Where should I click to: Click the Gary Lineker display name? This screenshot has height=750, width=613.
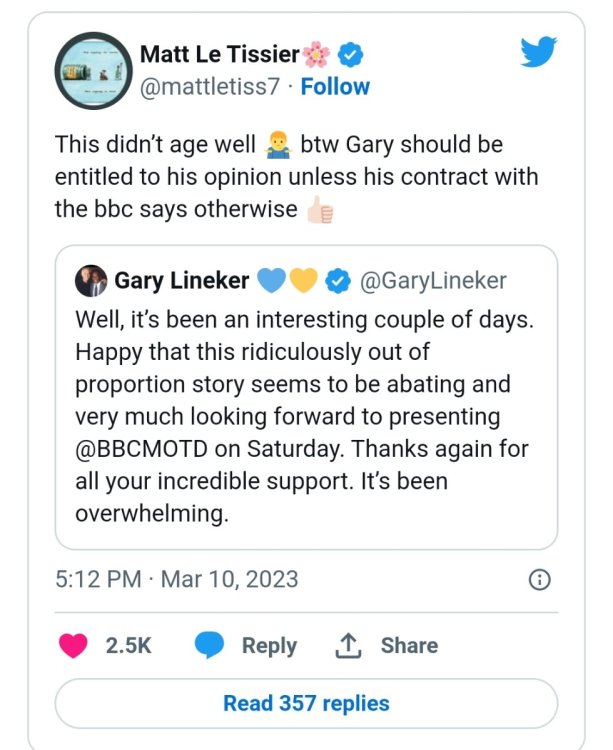pos(182,281)
